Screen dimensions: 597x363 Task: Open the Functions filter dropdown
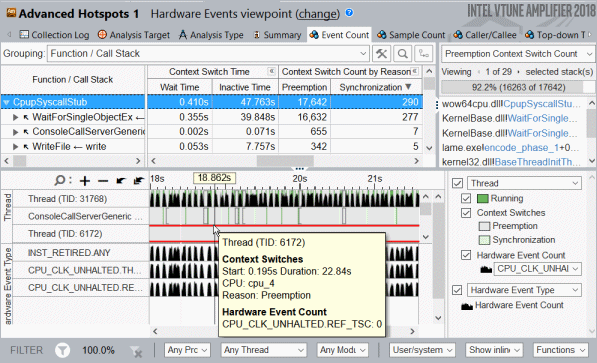pos(561,350)
